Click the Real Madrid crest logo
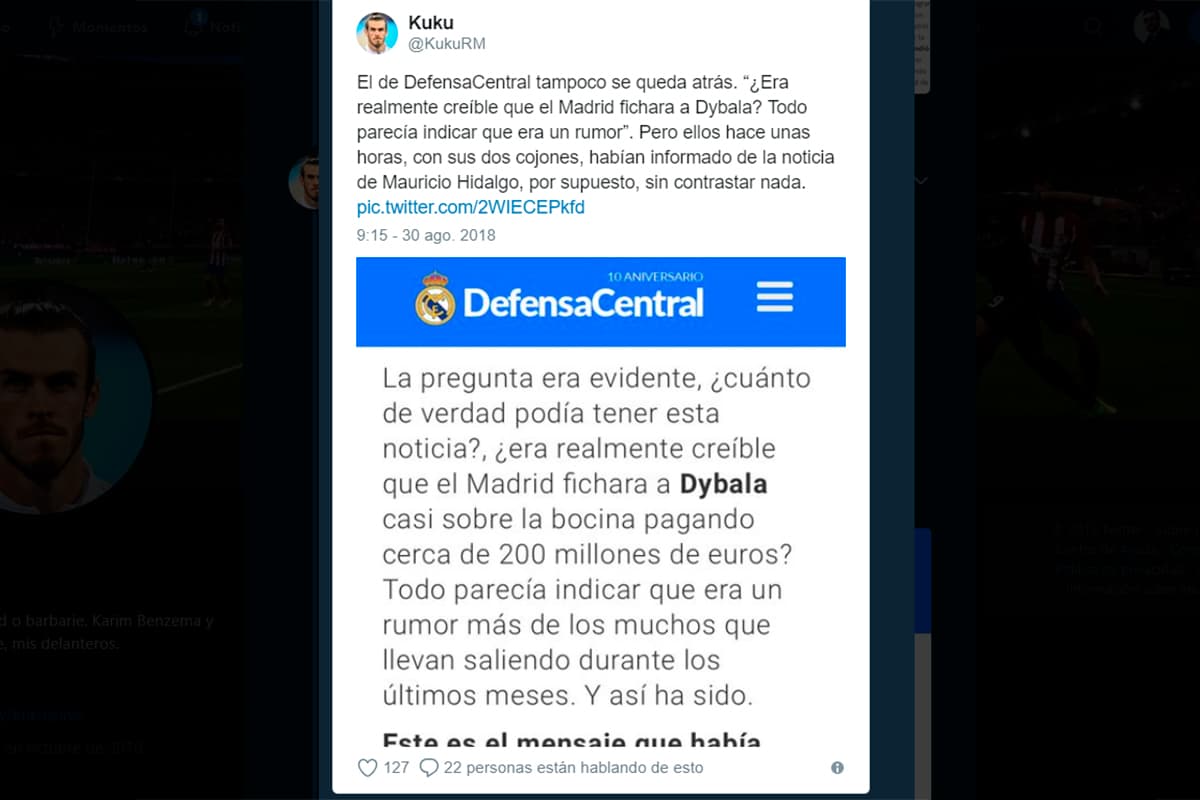 [x=435, y=298]
